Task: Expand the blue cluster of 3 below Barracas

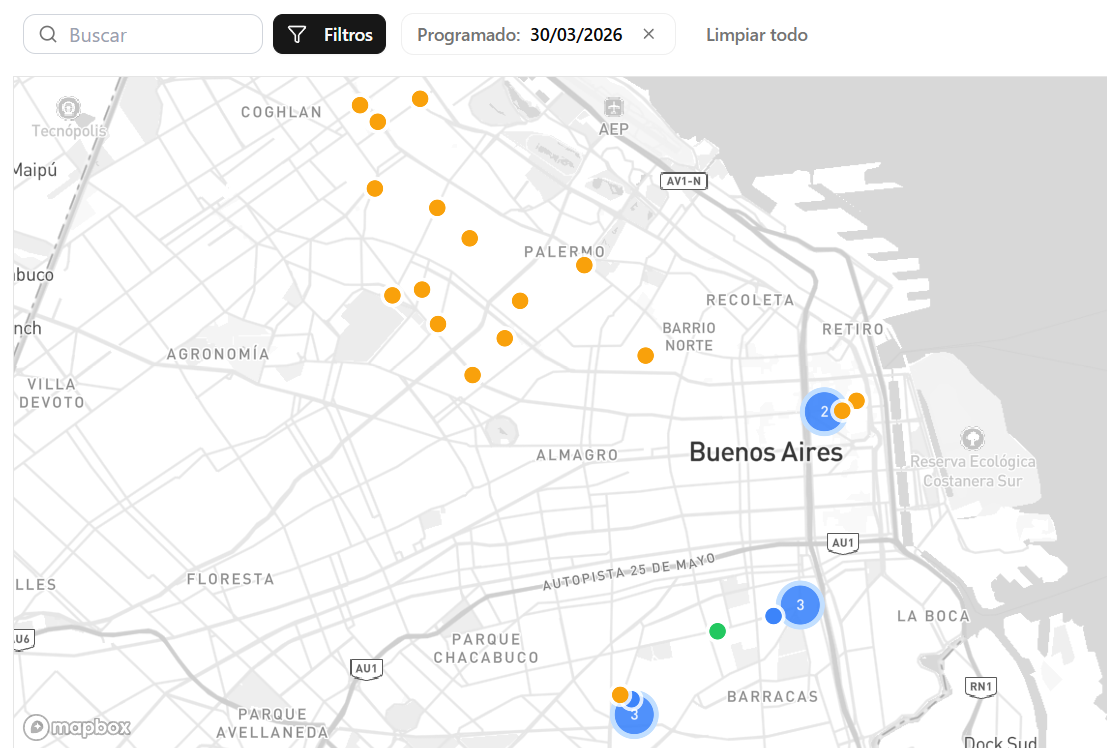Action: click(x=634, y=716)
